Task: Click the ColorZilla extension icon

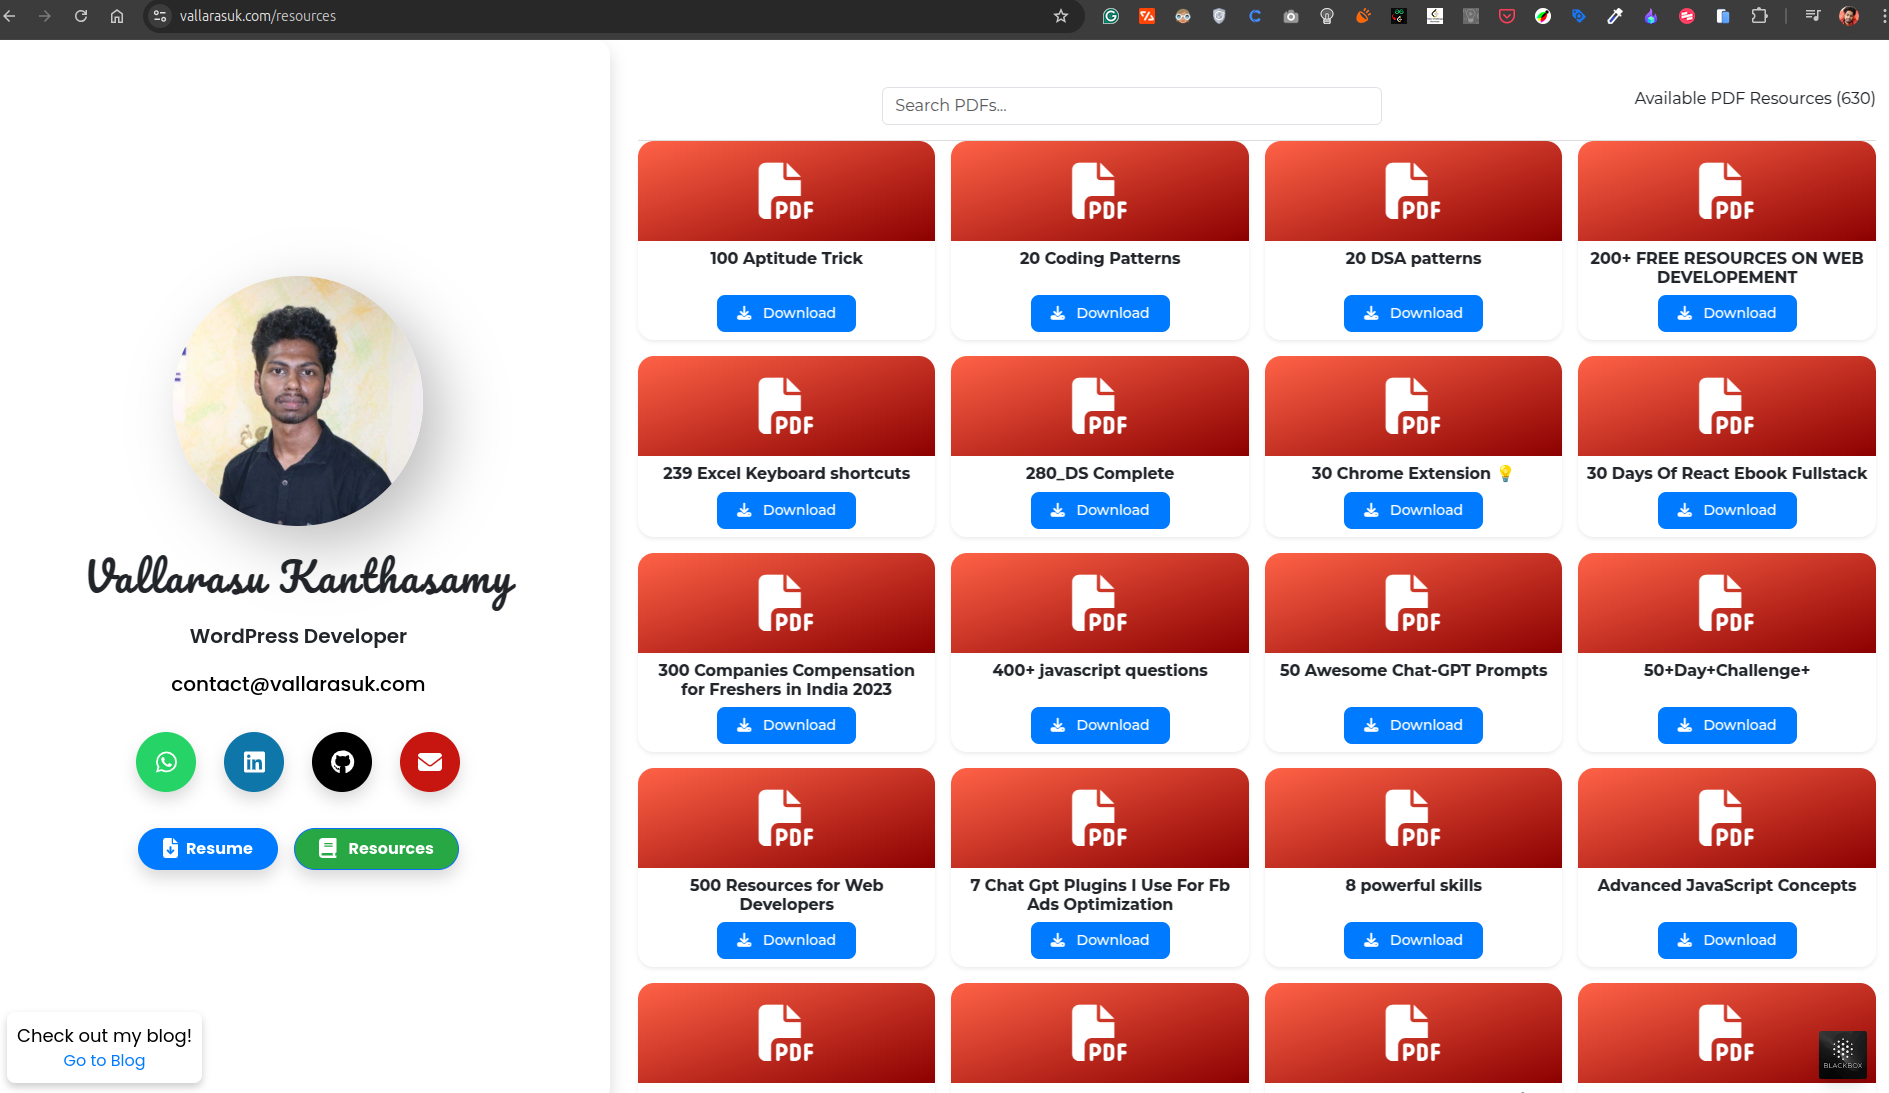Action: pyautogui.click(x=1543, y=16)
